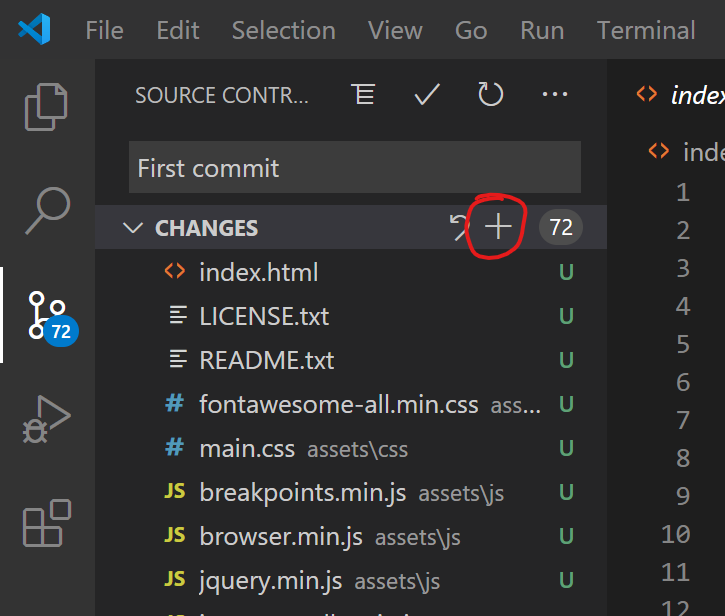Open the Selection menu
Screen dimensions: 725x616
point(283,30)
